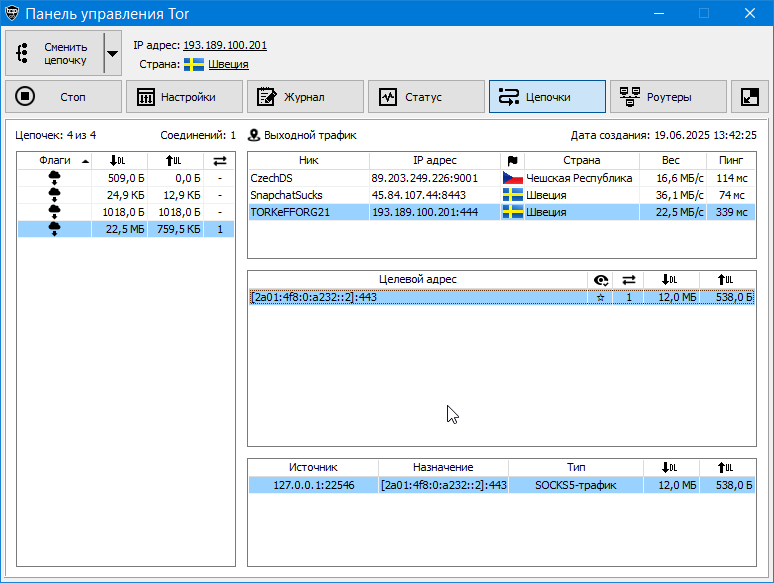The width and height of the screenshot is (774, 583).
Task: Sort connections by Тип column header
Action: 576,467
